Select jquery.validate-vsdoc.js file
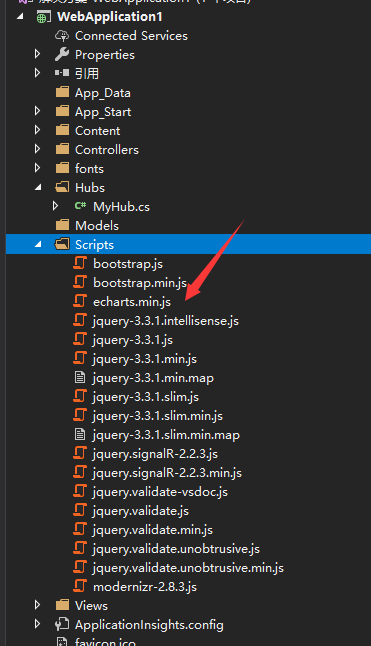The width and height of the screenshot is (371, 646). [x=160, y=491]
